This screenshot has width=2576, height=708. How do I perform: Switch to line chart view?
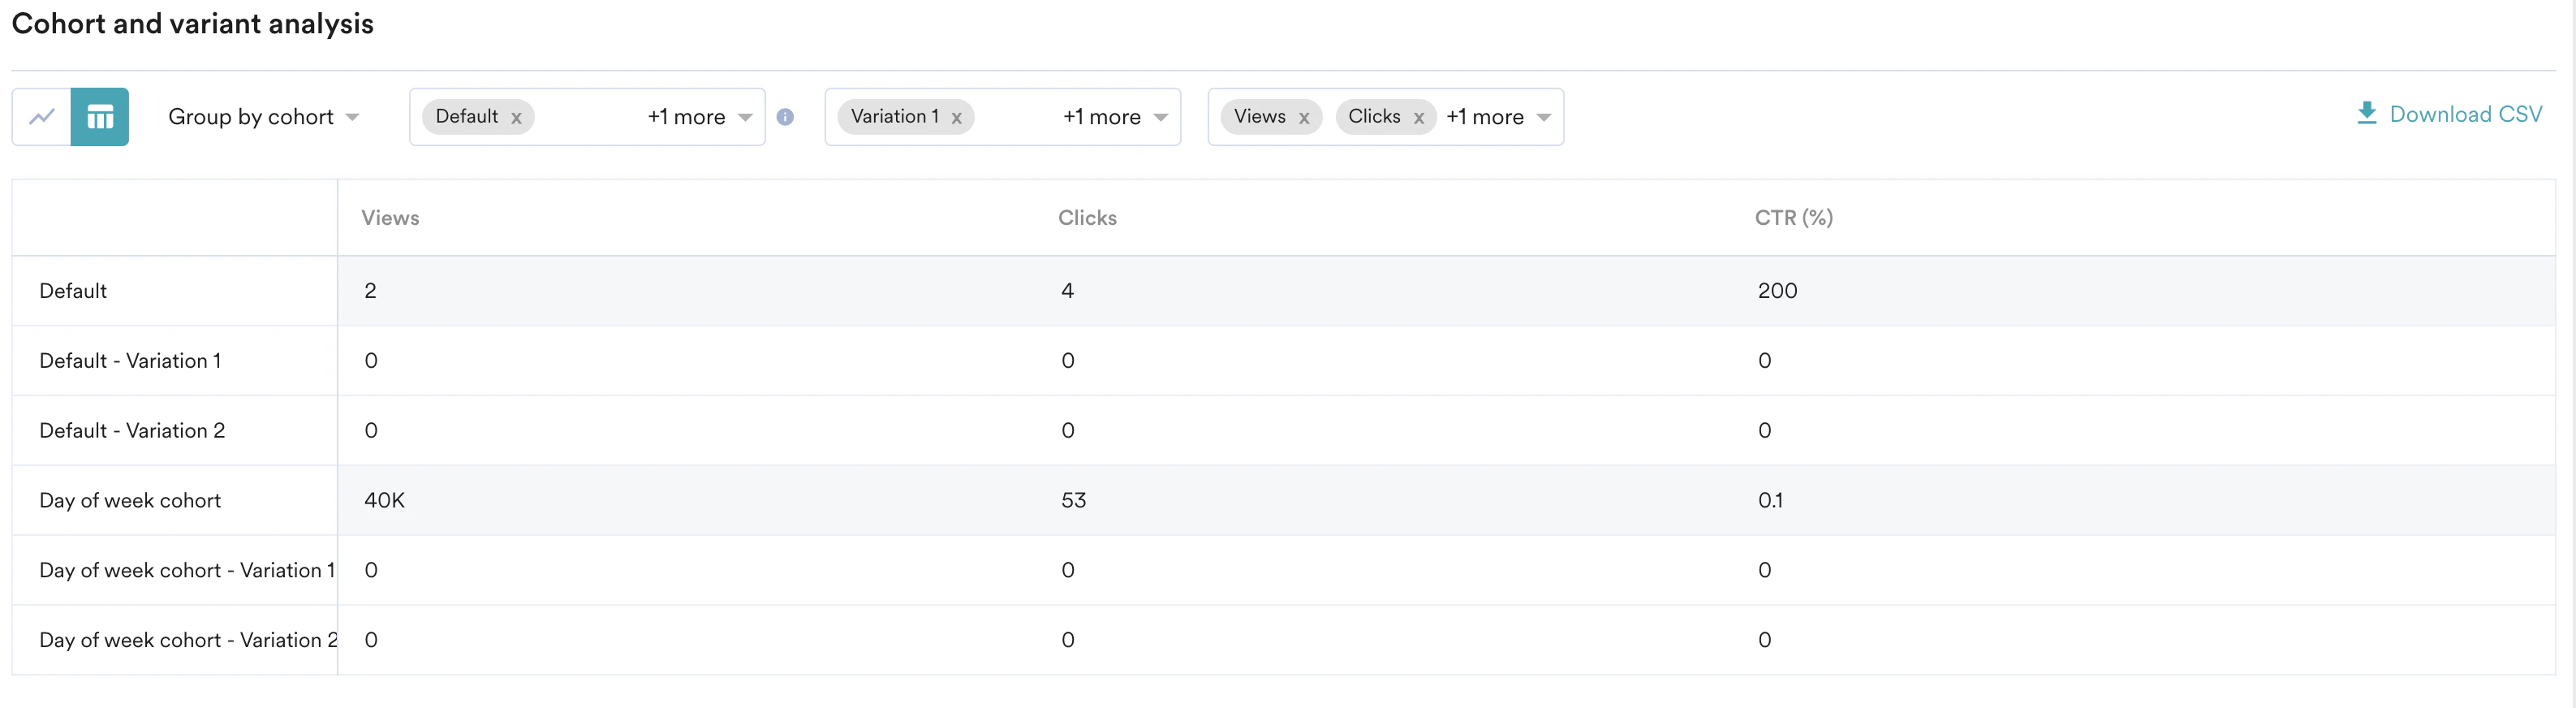click(41, 117)
